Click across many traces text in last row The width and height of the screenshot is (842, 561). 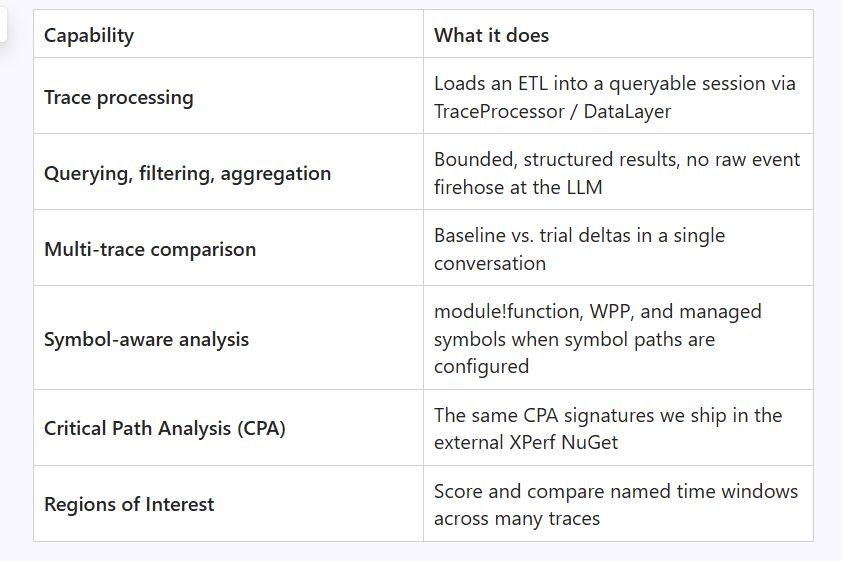[x=517, y=519]
